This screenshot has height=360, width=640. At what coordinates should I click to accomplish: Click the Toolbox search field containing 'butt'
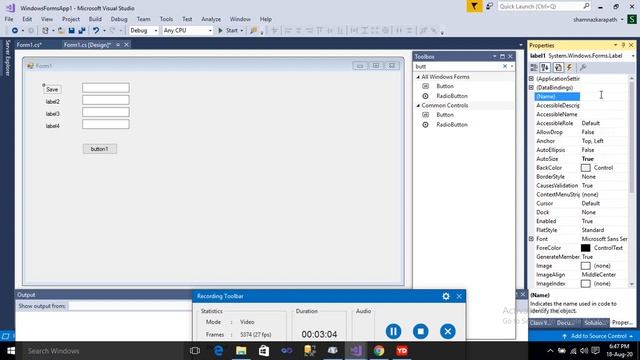[x=457, y=66]
